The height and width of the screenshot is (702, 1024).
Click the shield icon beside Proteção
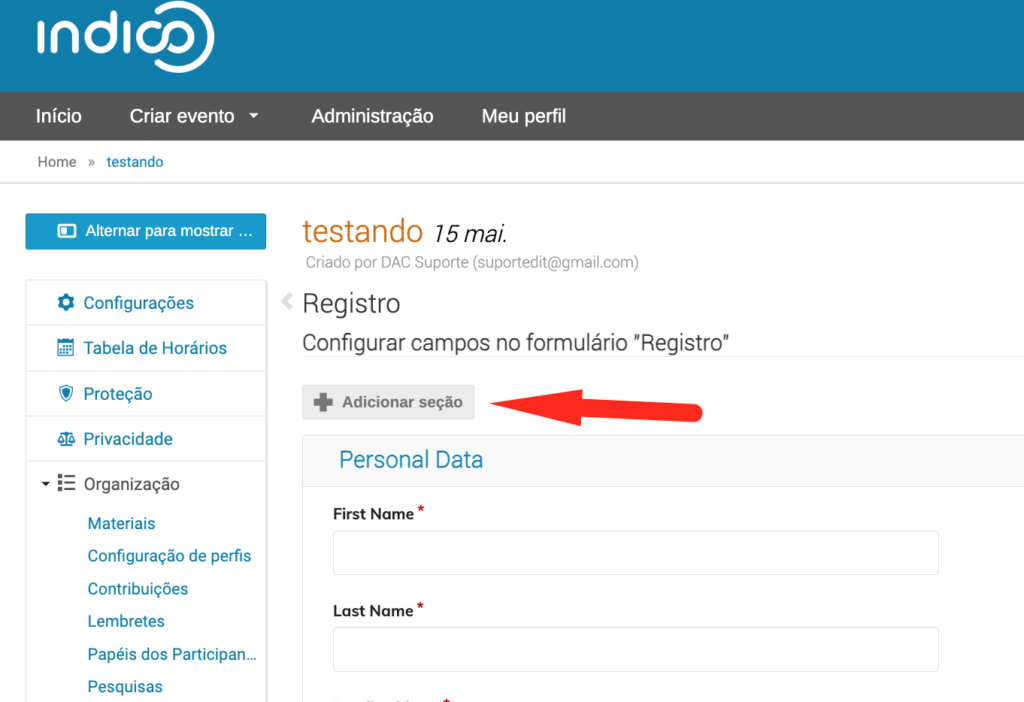click(x=66, y=393)
